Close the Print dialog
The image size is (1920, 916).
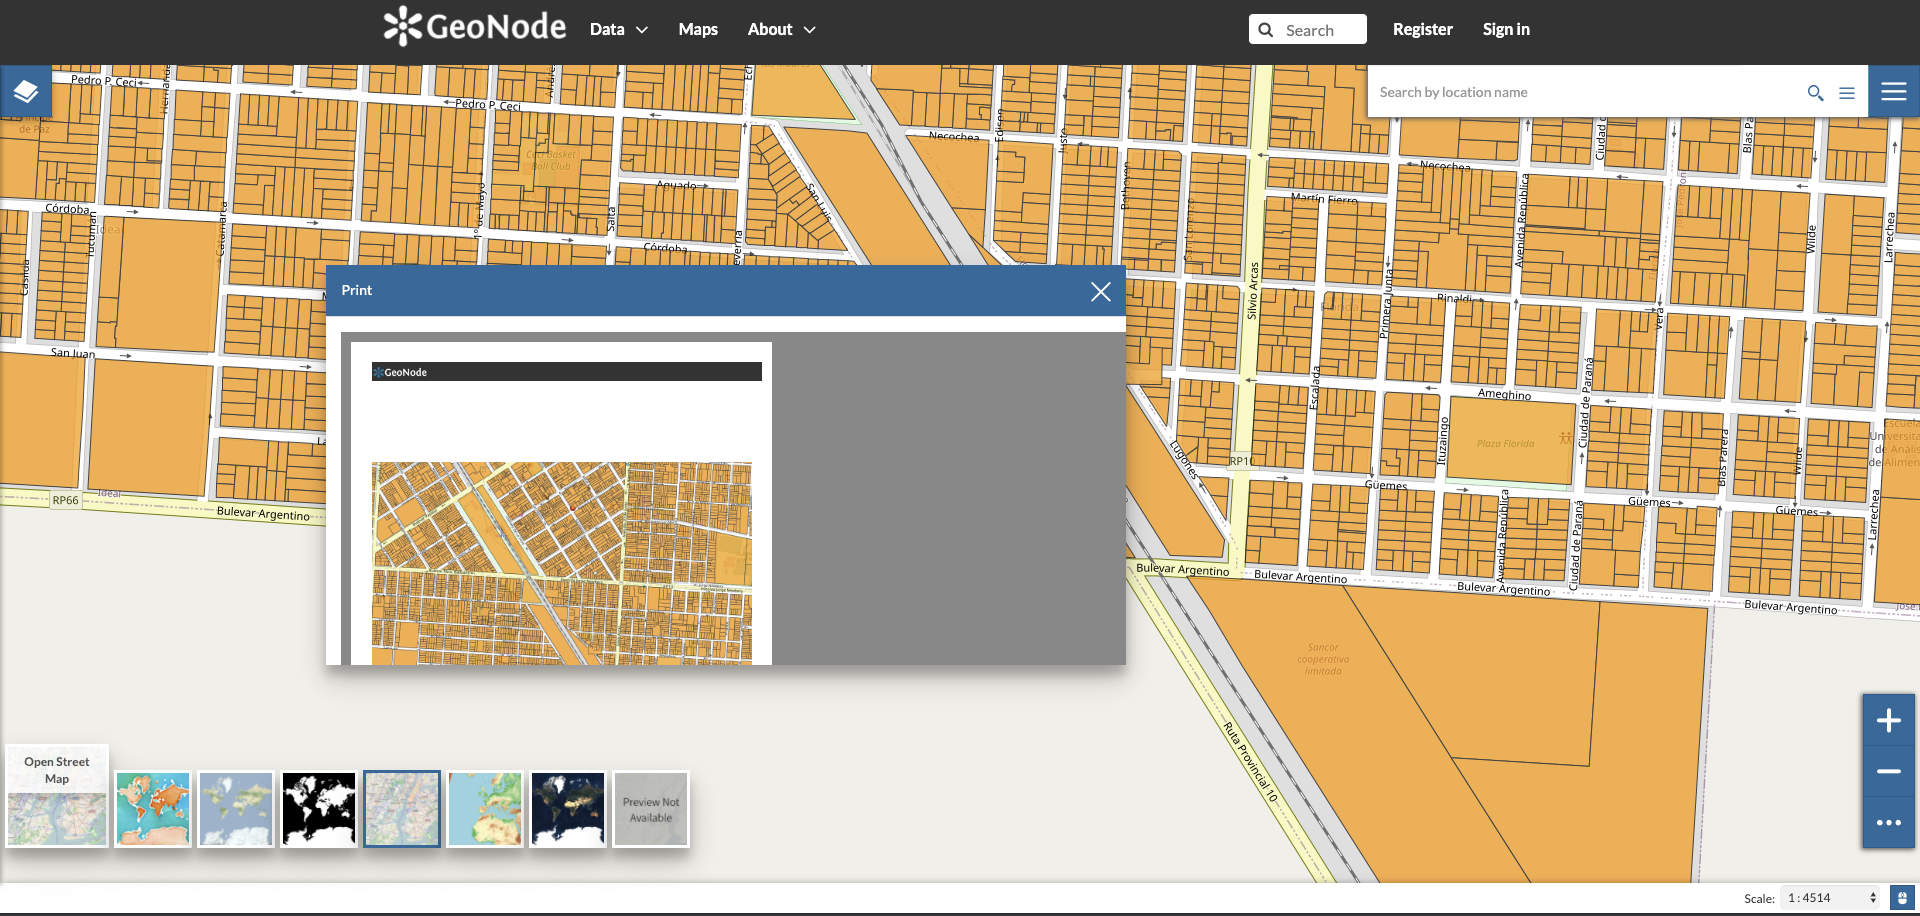[x=1100, y=291]
